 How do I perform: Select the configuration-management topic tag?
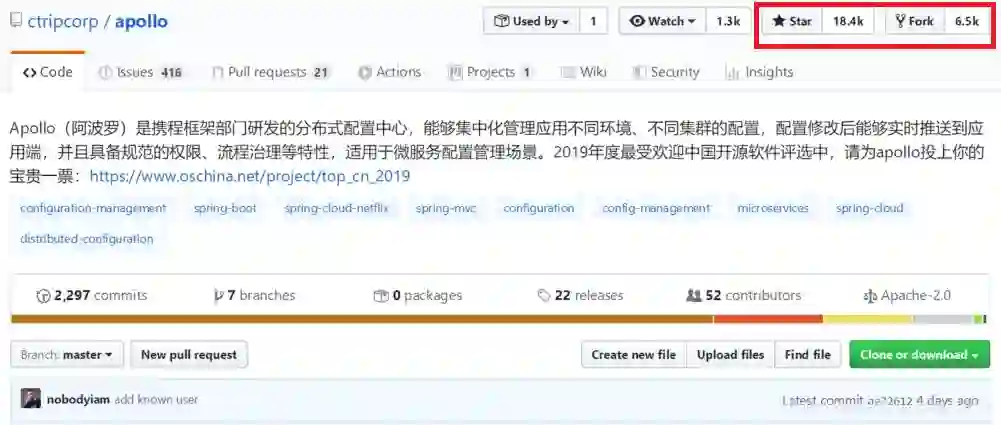pos(93,208)
